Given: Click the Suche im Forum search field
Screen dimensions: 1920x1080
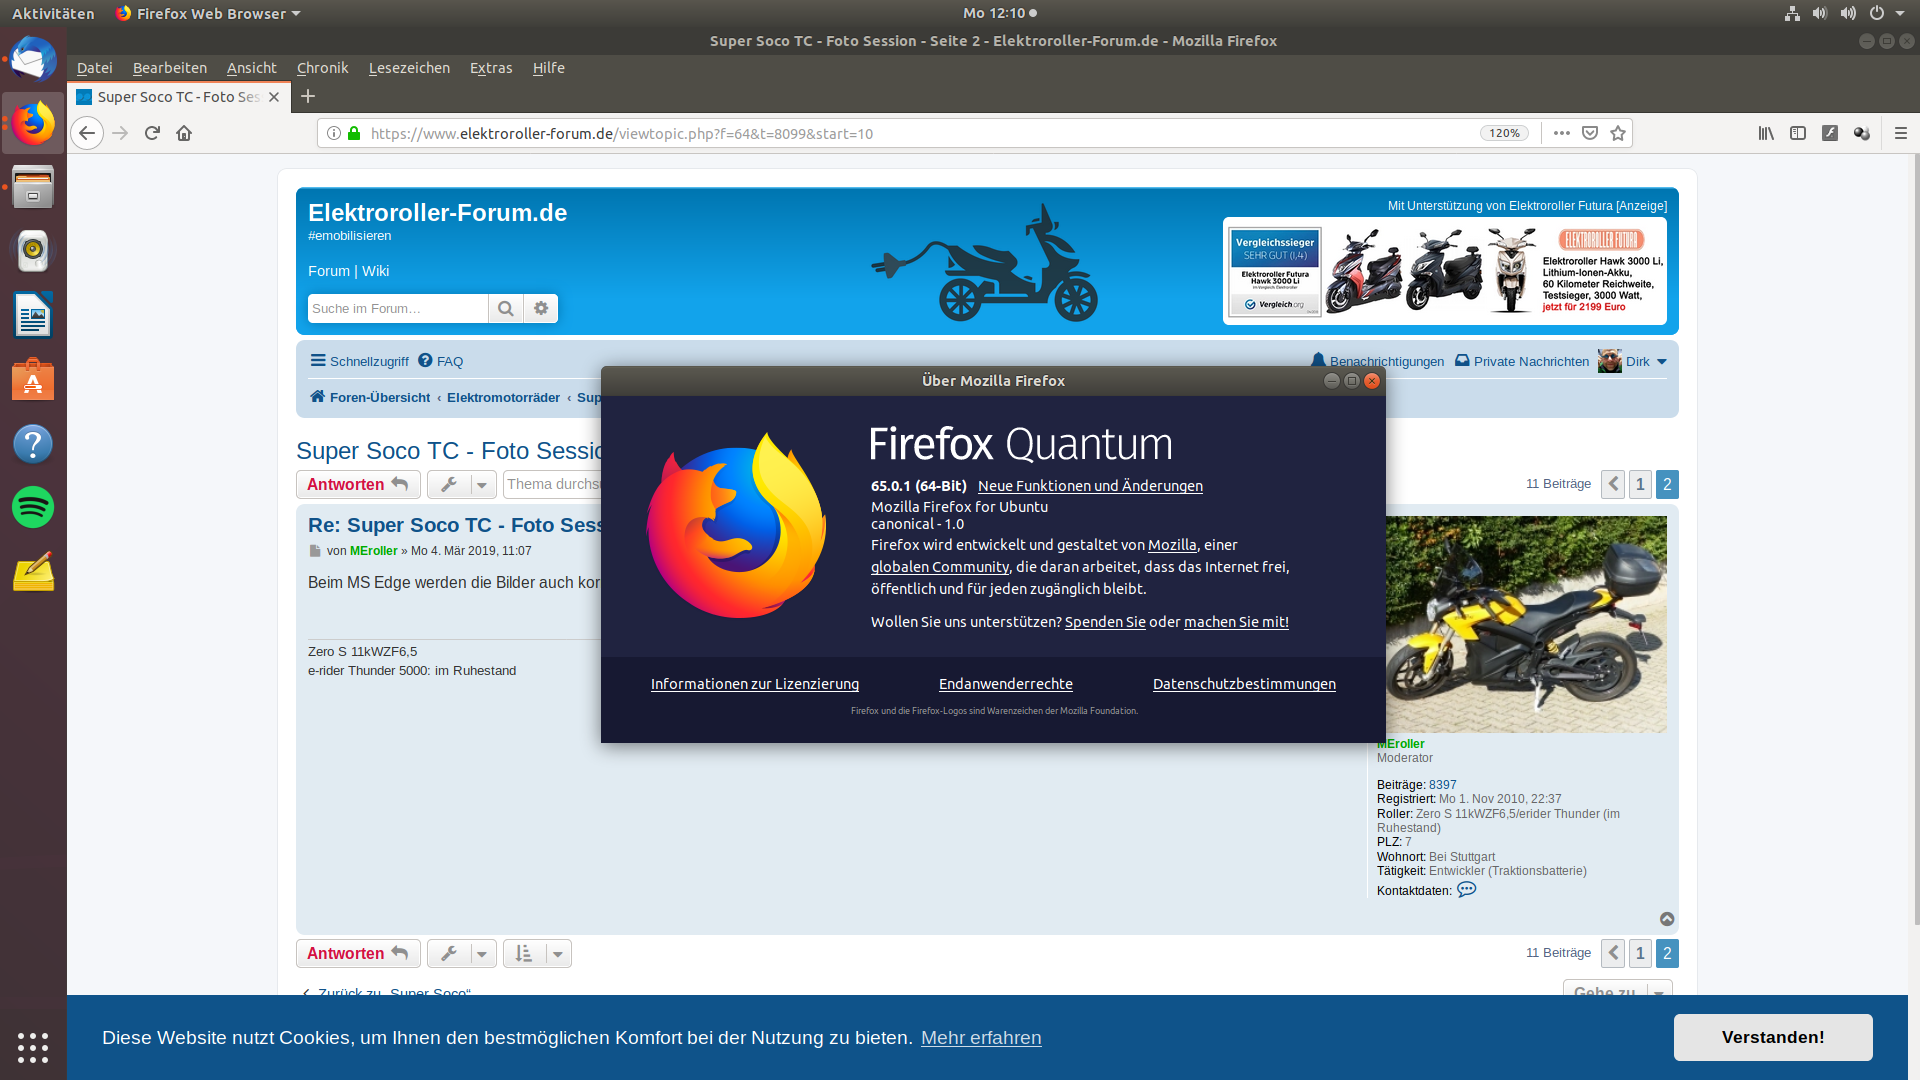Looking at the screenshot, I should (397, 308).
